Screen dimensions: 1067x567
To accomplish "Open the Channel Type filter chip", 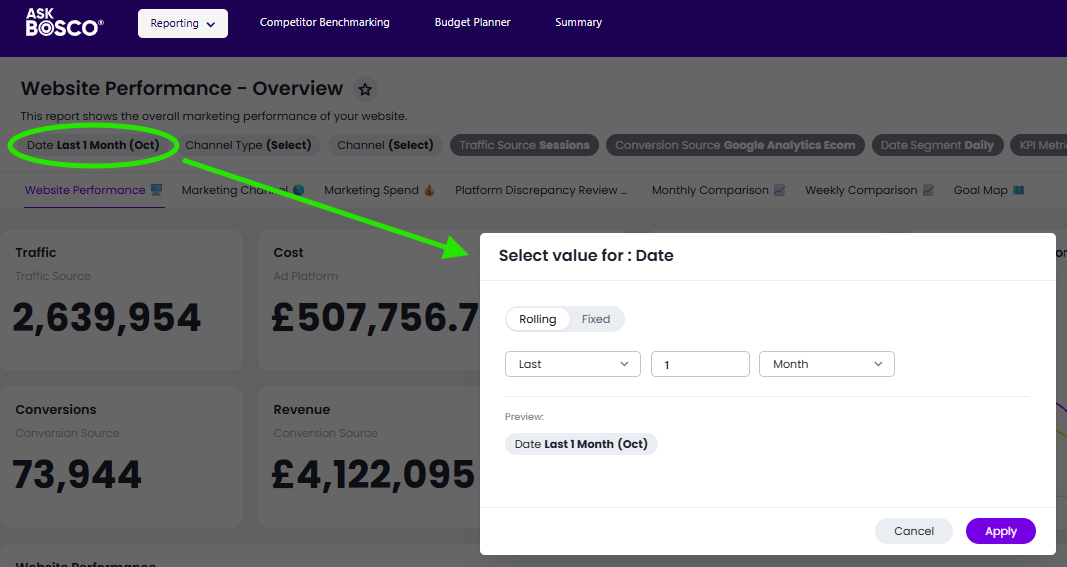I will tap(248, 145).
